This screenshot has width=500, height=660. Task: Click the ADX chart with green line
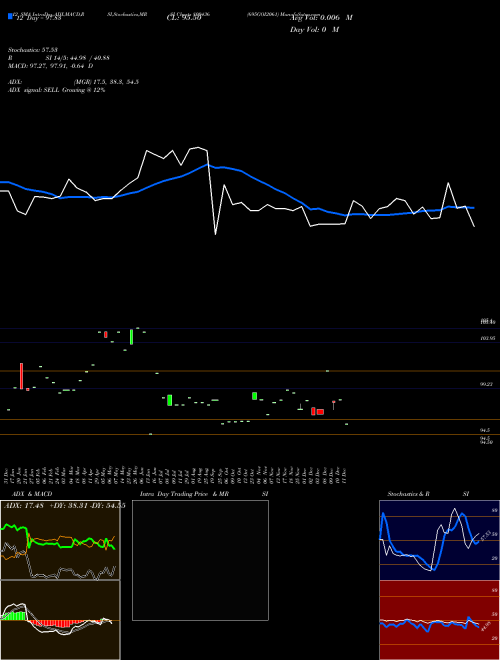(60, 540)
